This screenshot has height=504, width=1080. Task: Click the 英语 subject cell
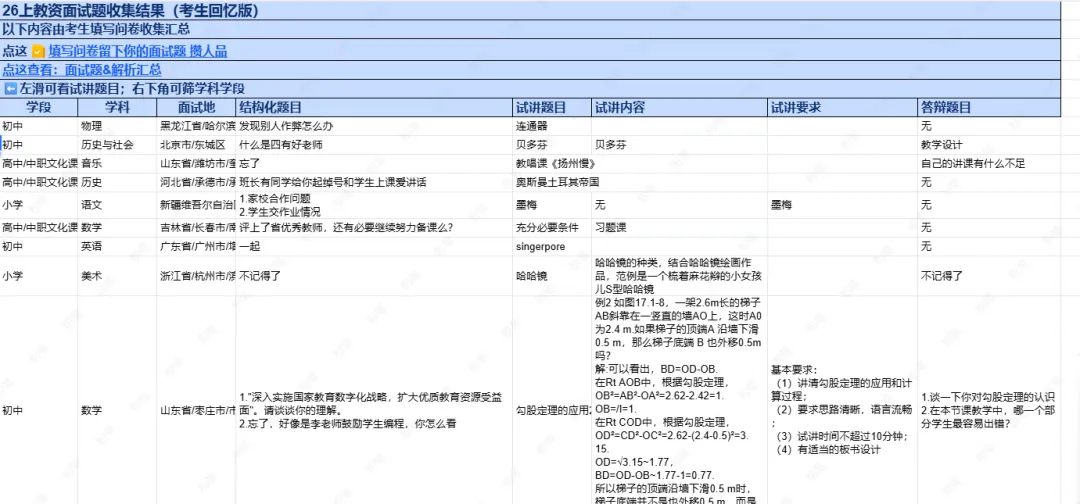[x=118, y=246]
